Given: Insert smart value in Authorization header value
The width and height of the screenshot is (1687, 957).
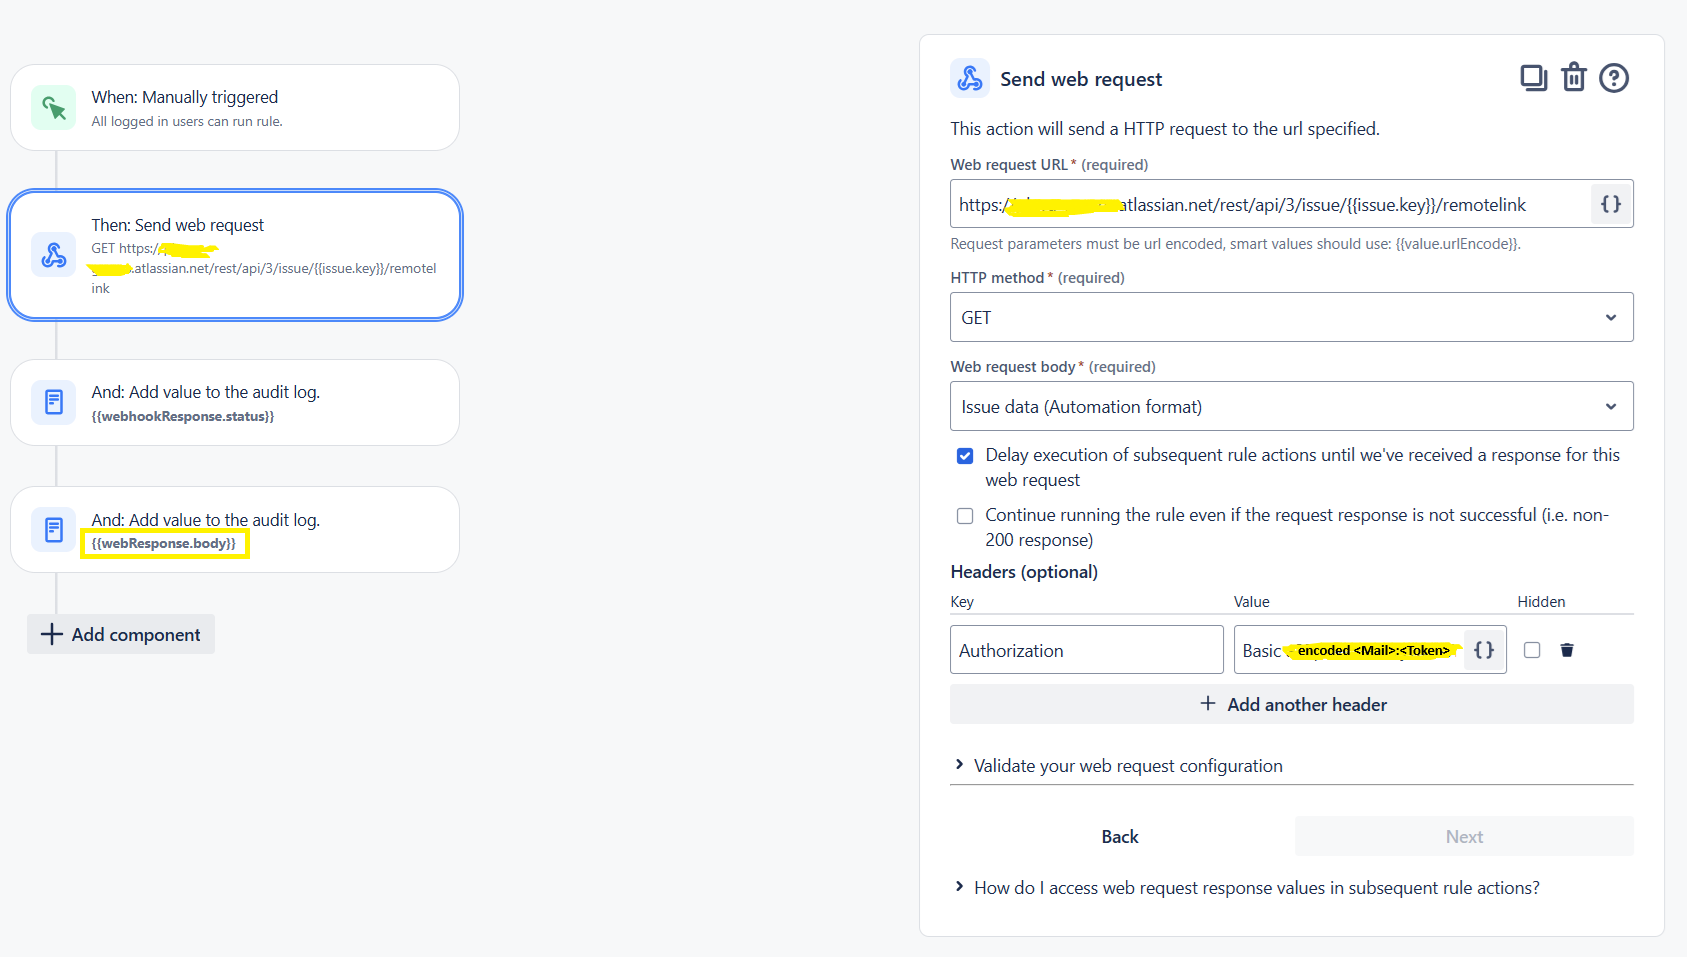Looking at the screenshot, I should [1484, 650].
